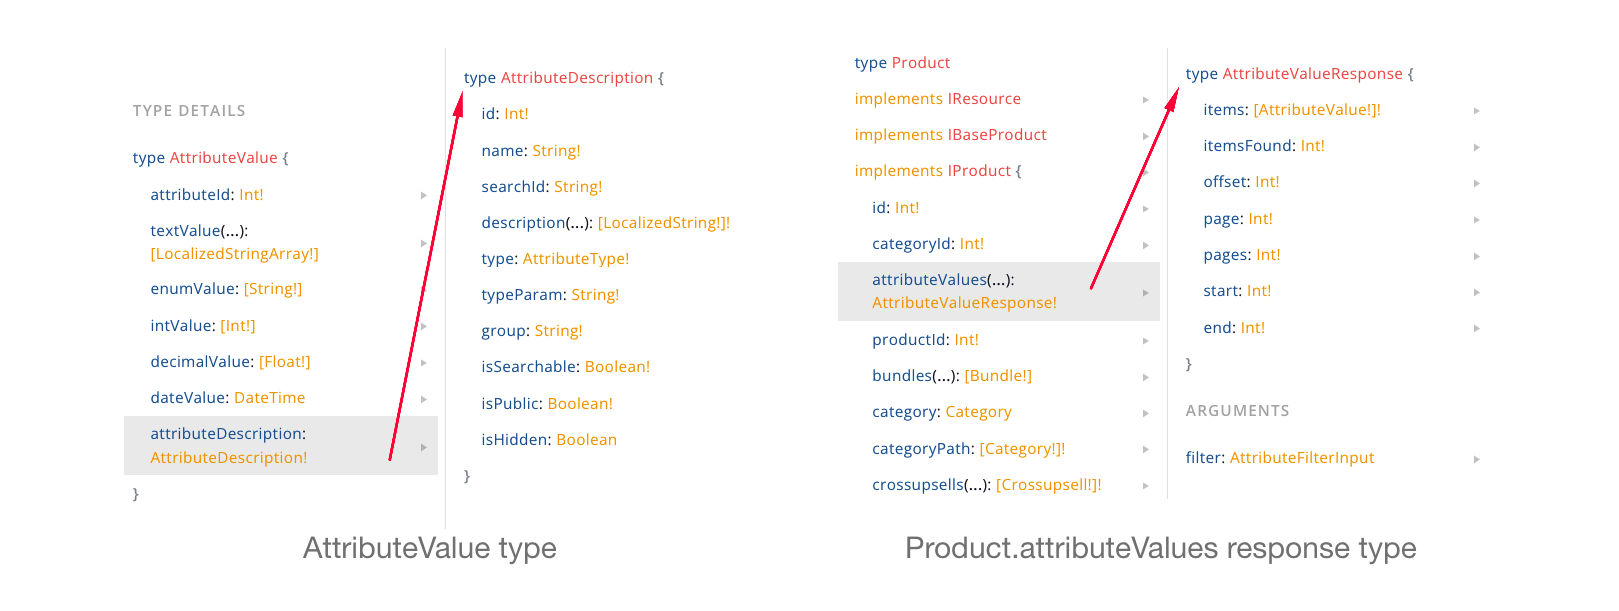Expand arrow beside filter argument
Image resolution: width=1619 pixels, height=611 pixels.
coord(1477,459)
